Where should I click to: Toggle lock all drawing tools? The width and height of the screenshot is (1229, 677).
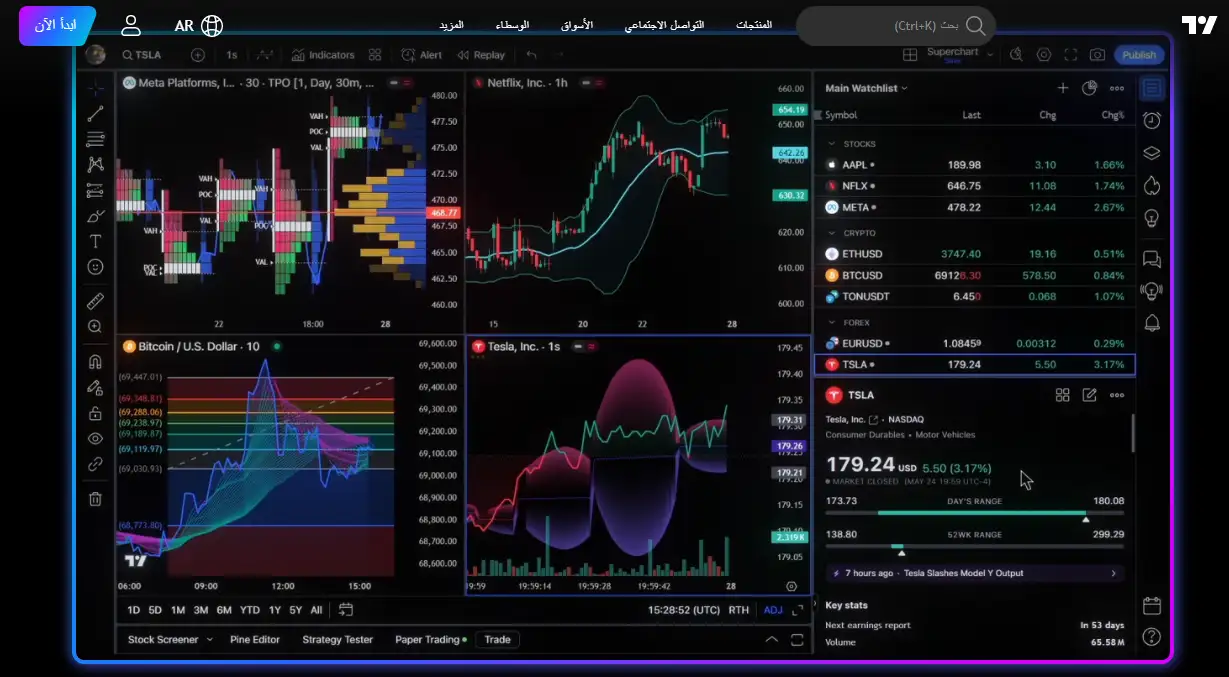click(x=95, y=413)
